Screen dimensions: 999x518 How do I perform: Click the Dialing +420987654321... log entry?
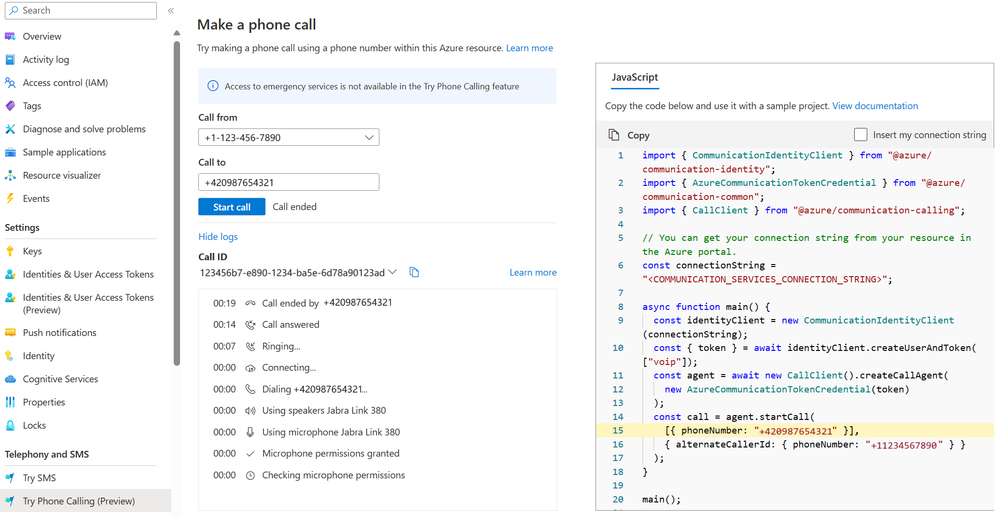pos(315,389)
